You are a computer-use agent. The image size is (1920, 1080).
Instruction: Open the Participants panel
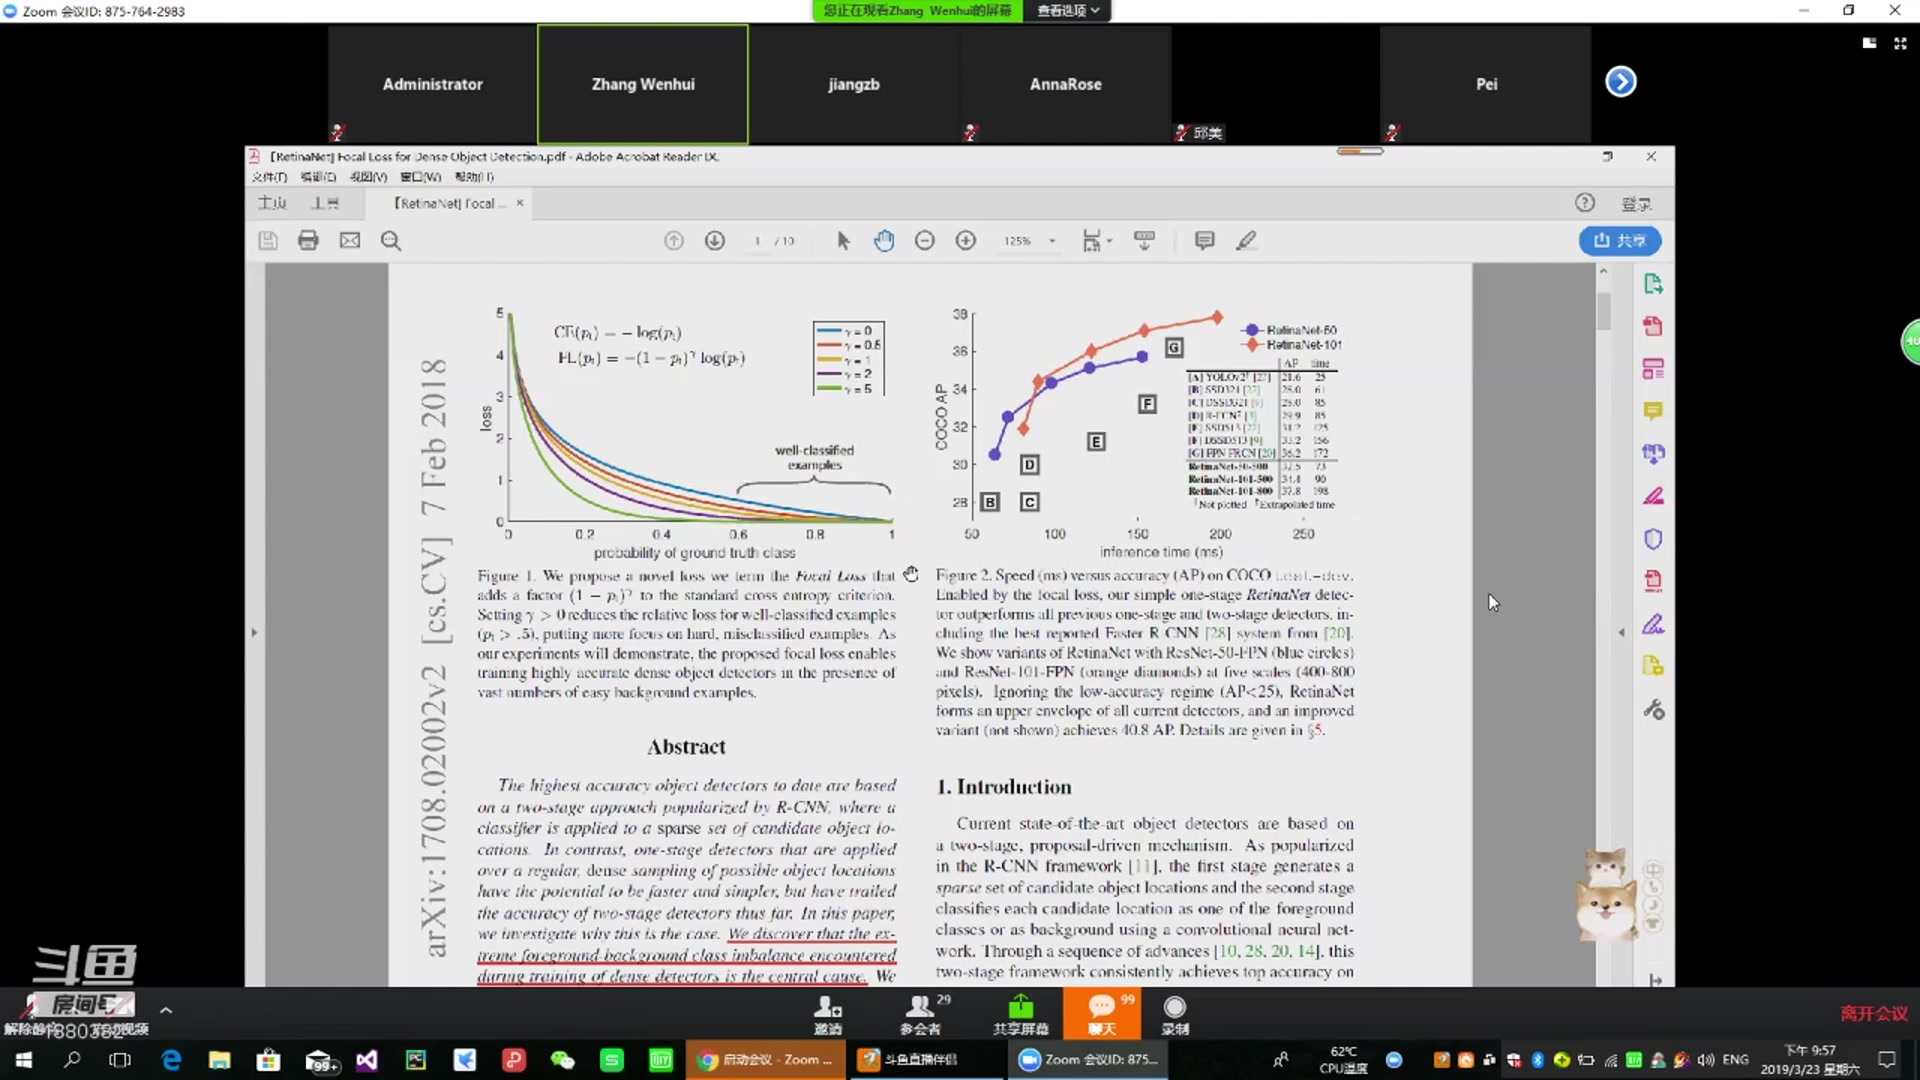click(921, 1013)
